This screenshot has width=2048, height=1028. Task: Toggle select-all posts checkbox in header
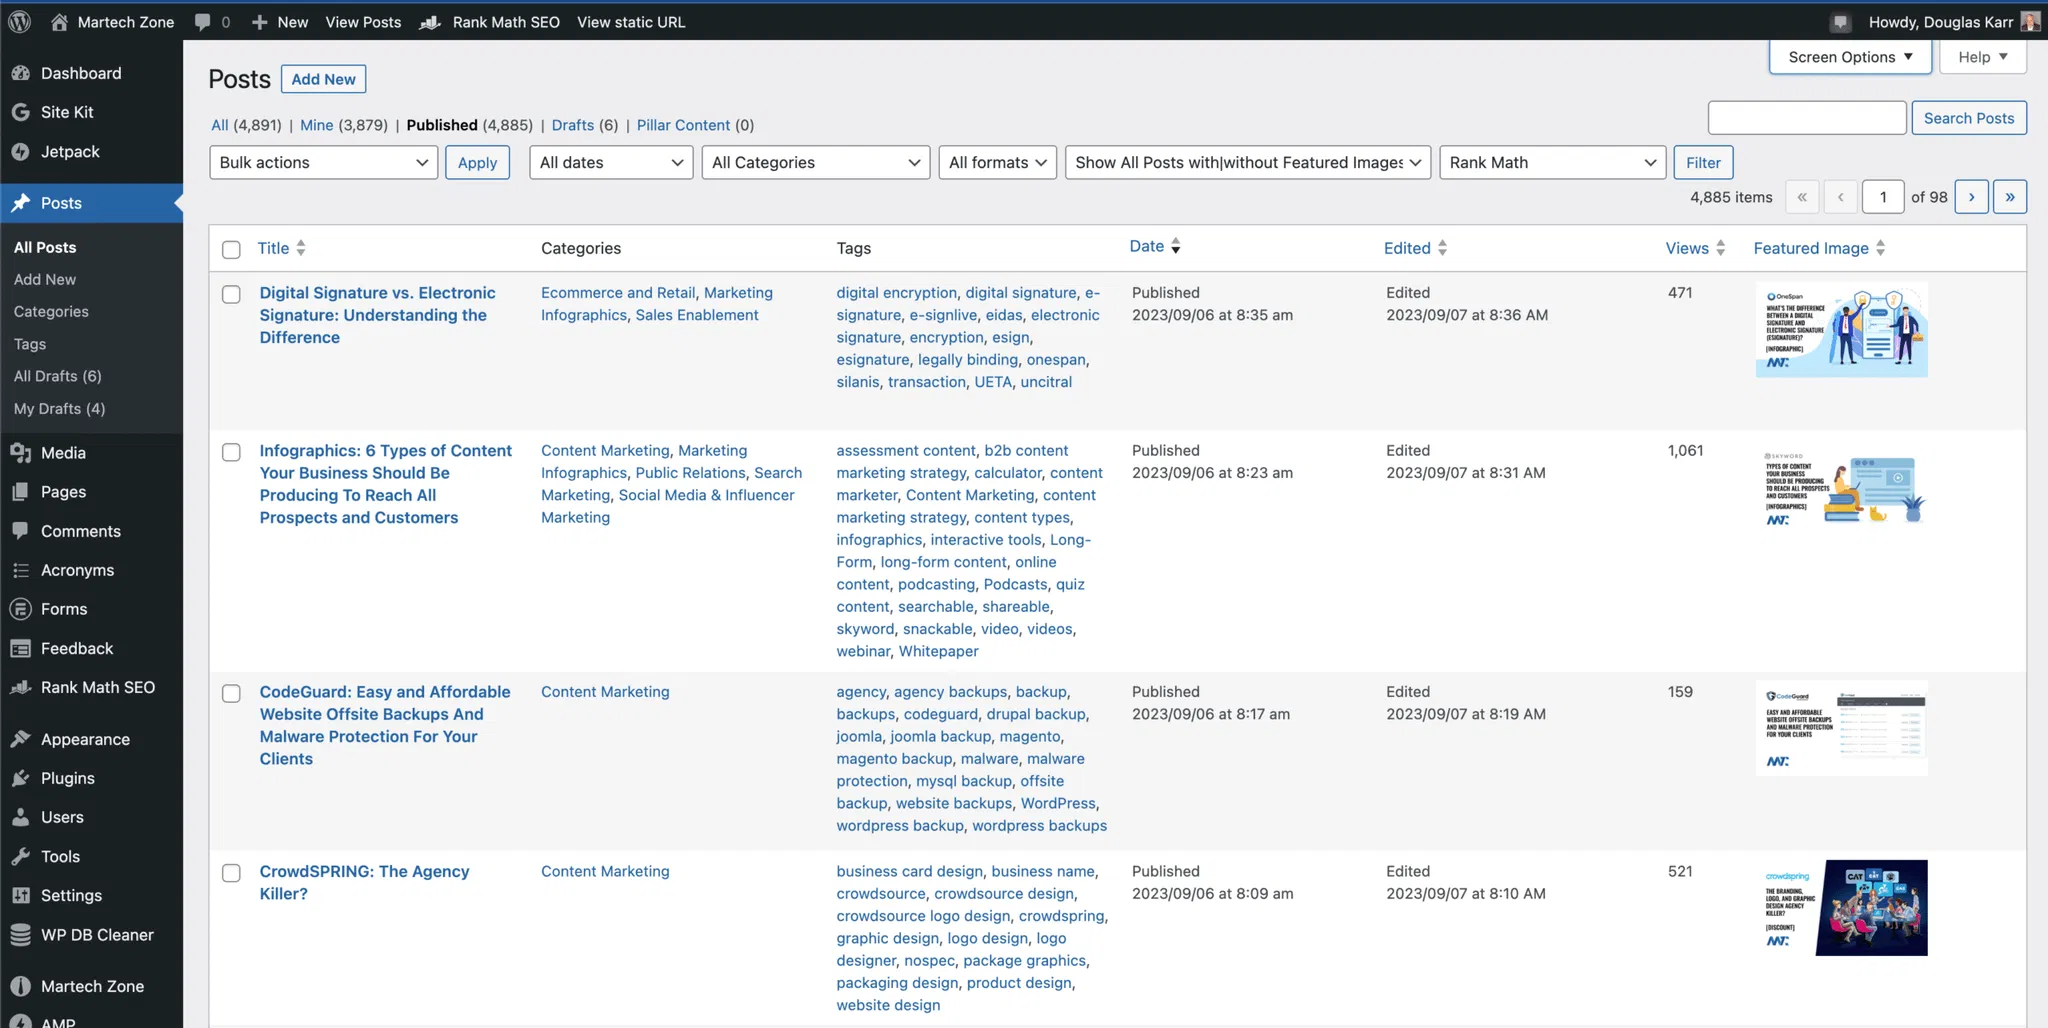coord(231,249)
